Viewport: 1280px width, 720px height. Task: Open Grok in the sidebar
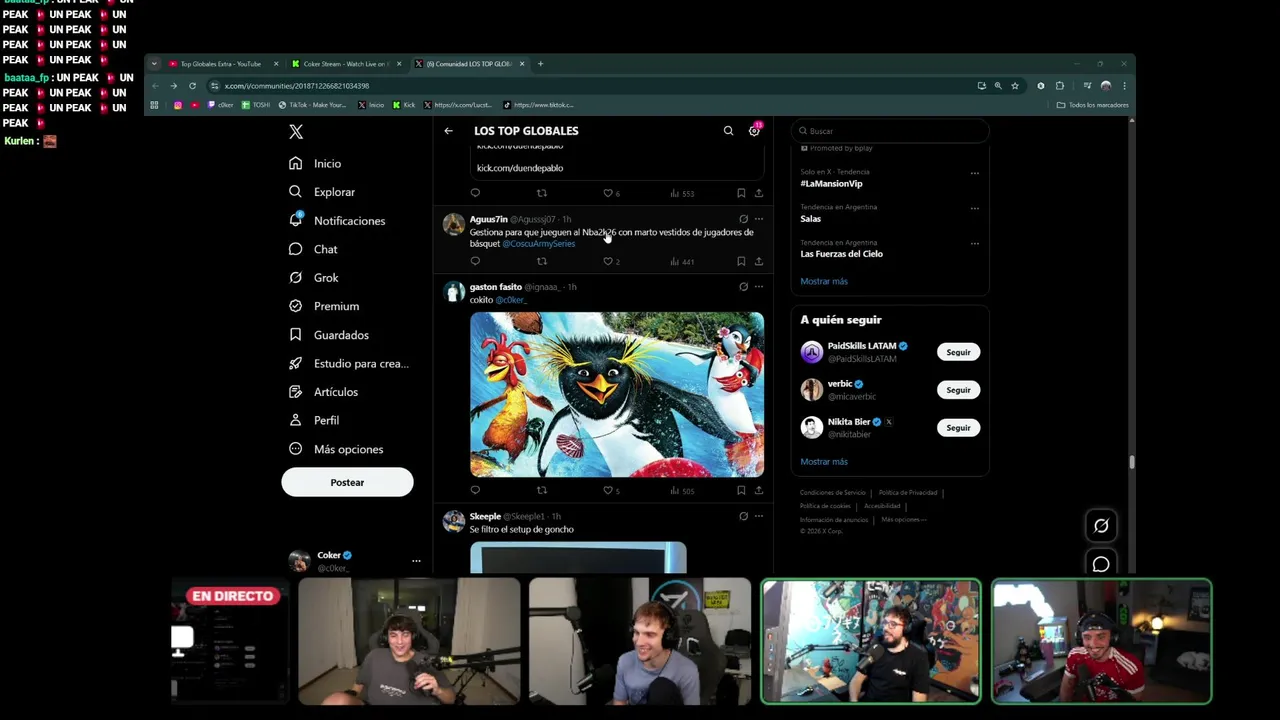point(313,278)
